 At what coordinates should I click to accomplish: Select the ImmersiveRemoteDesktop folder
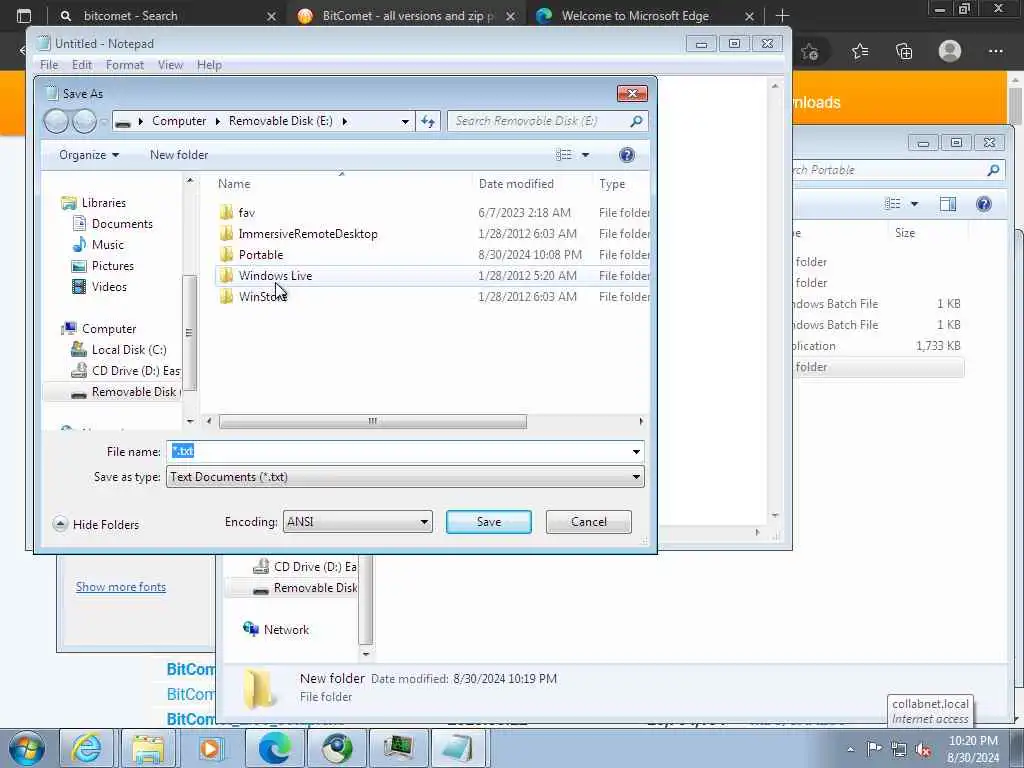(x=308, y=234)
